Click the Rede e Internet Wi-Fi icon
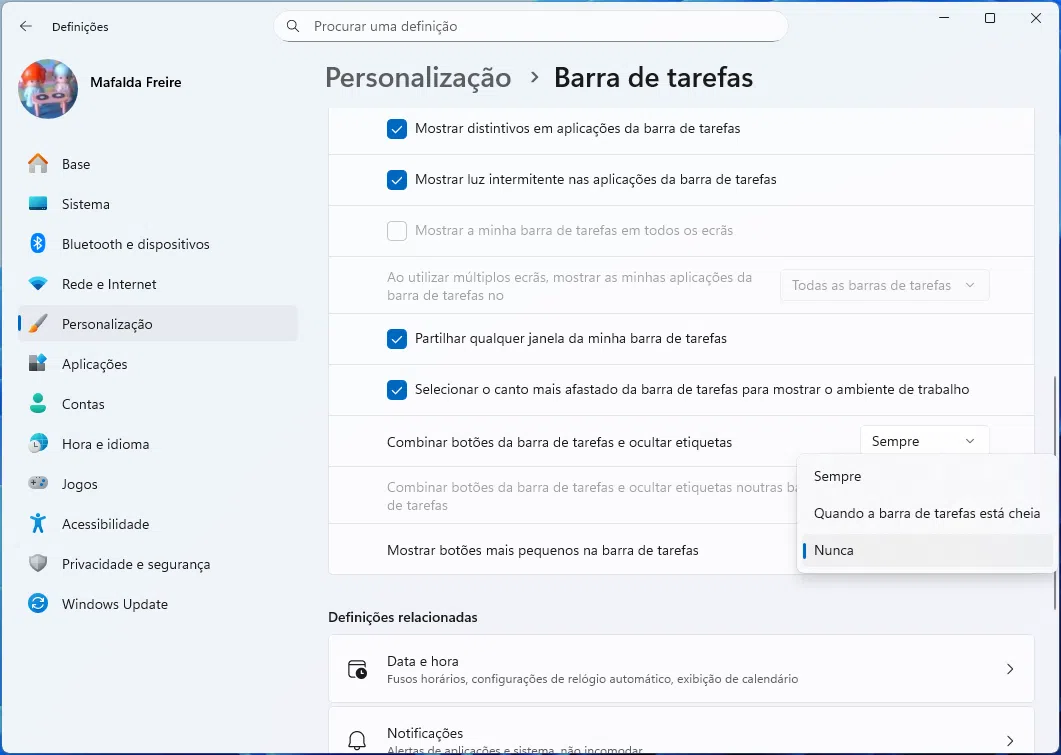 pos(38,284)
